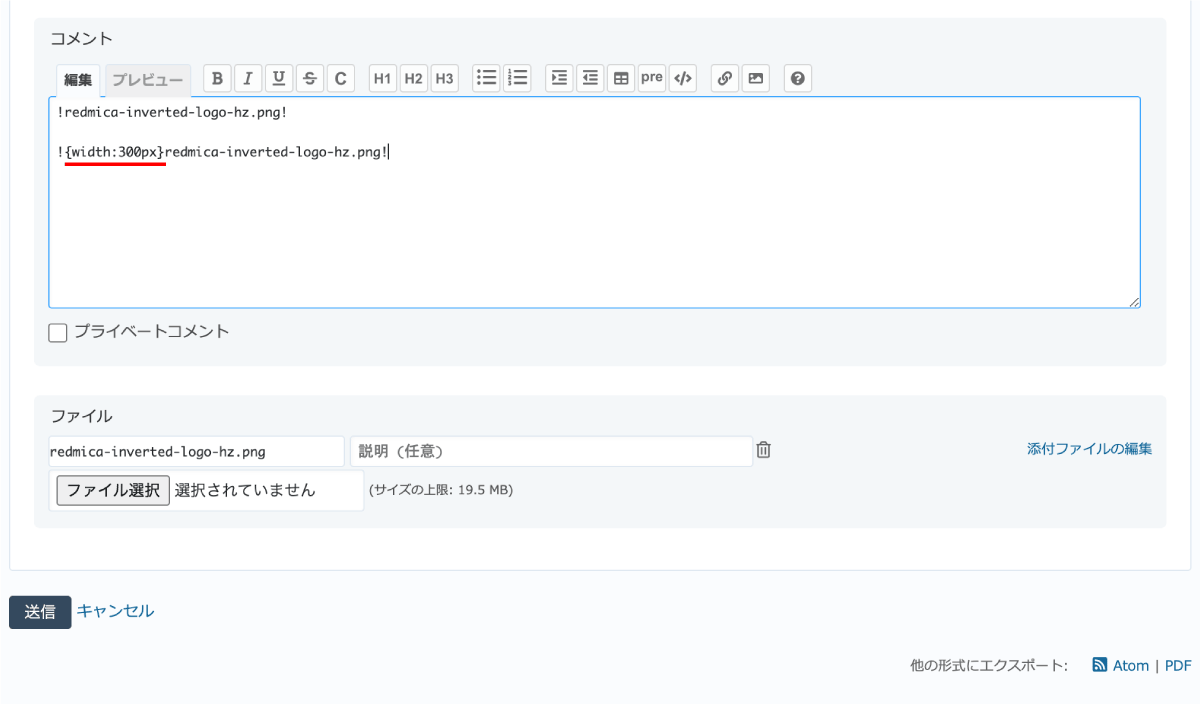Screen dimensions: 1200x704
Task: Create an ordered list
Action: (x=517, y=78)
